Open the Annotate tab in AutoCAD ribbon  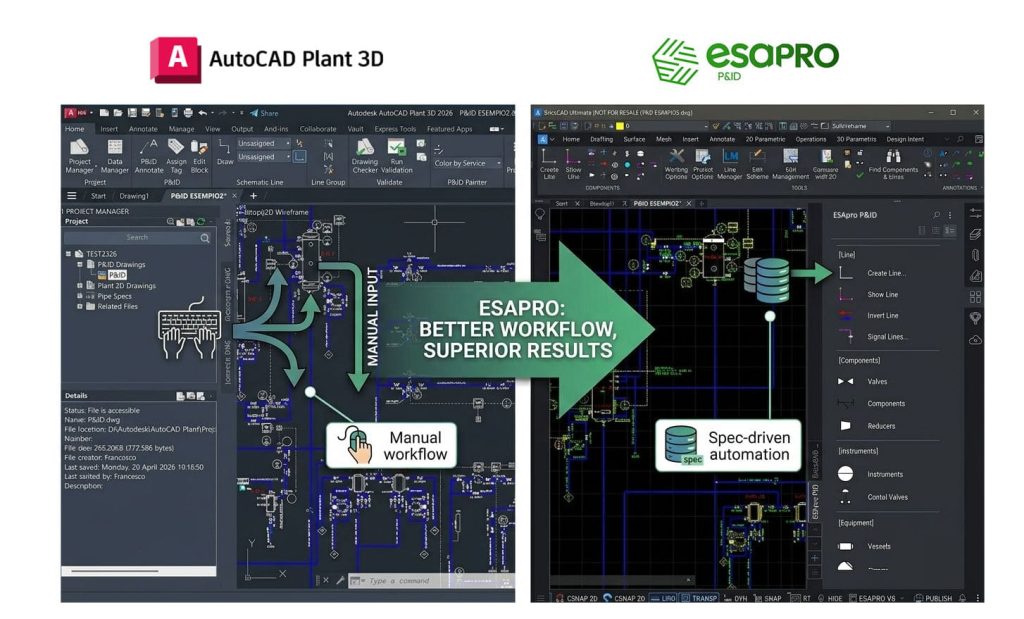pos(143,129)
